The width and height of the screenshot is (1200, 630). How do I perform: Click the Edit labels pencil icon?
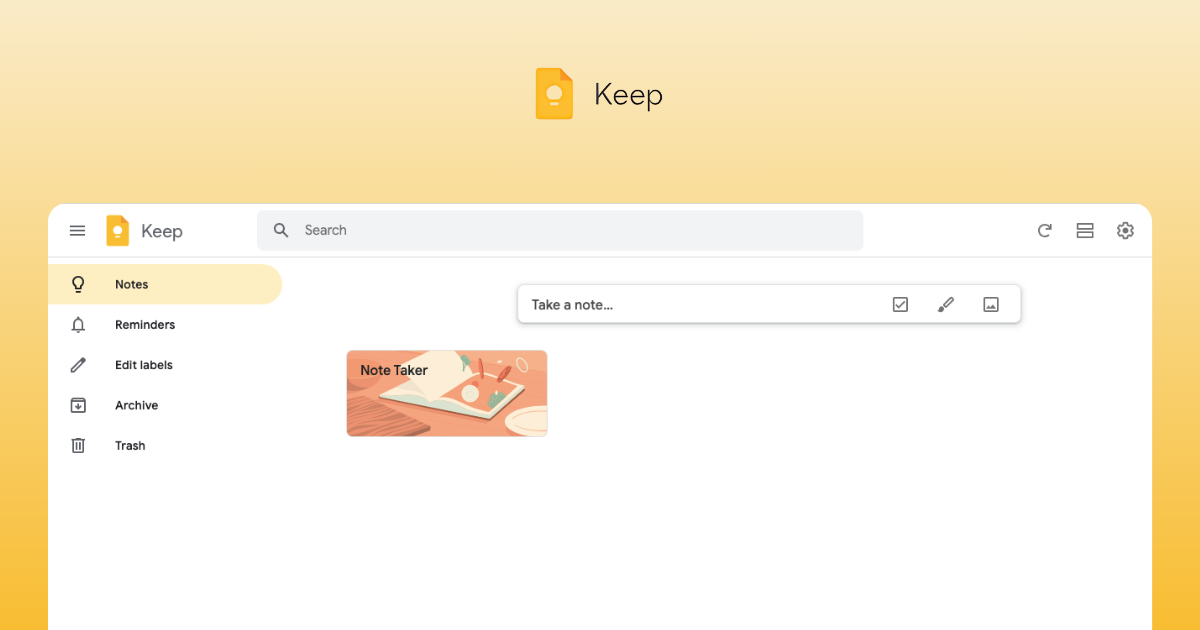tap(78, 365)
